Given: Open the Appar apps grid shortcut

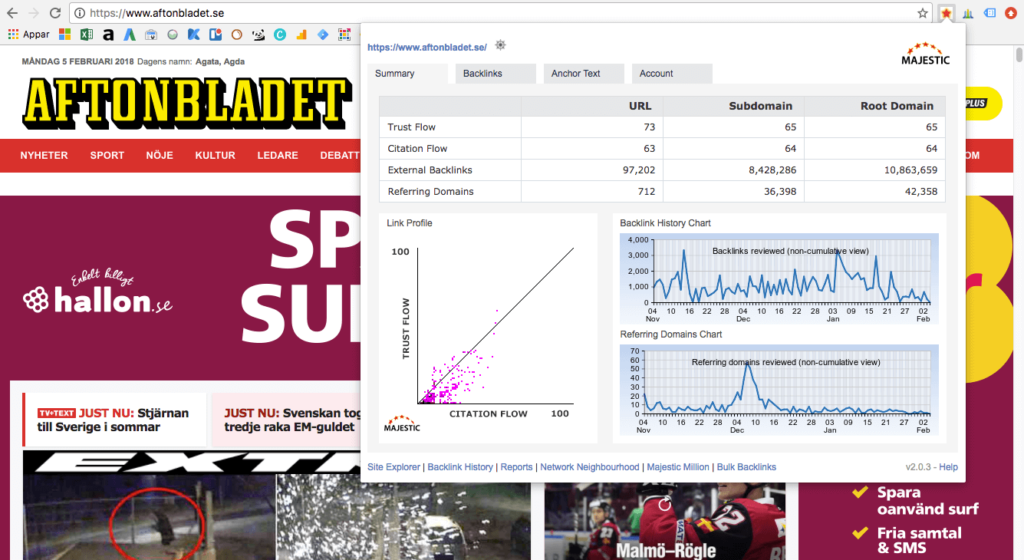Looking at the screenshot, I should (28, 34).
